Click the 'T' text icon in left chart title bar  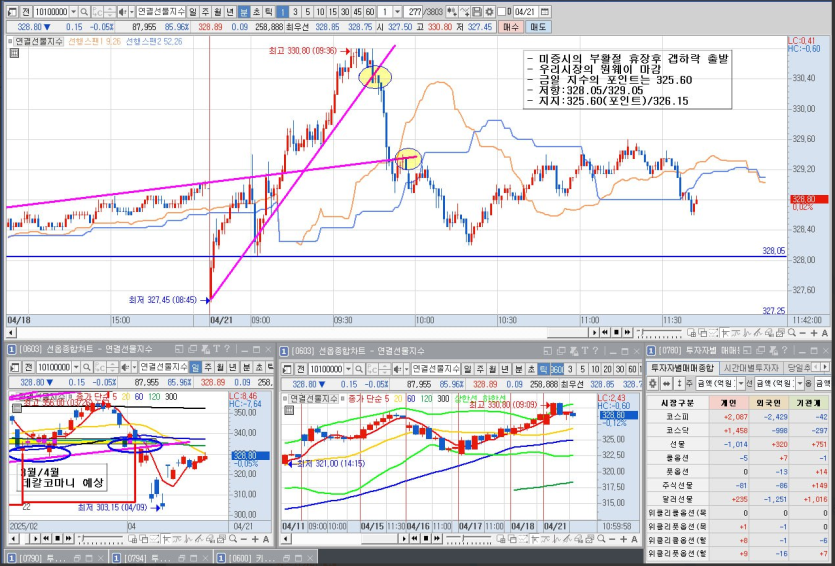tap(216, 349)
